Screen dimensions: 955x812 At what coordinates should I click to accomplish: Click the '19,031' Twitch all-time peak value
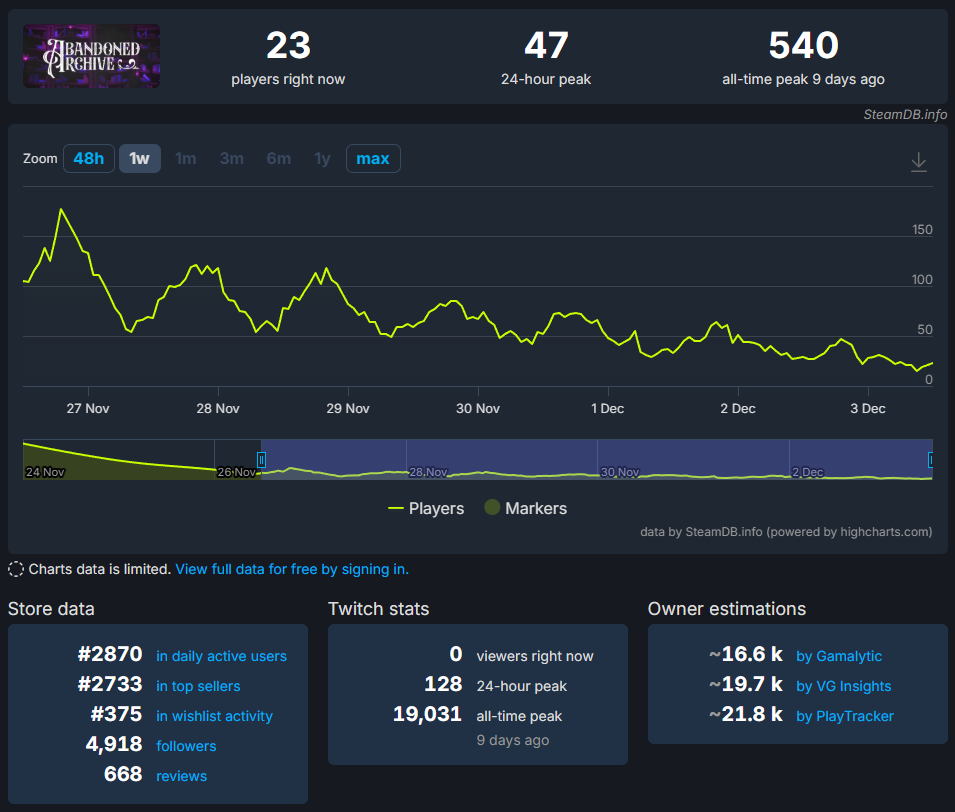(427, 713)
